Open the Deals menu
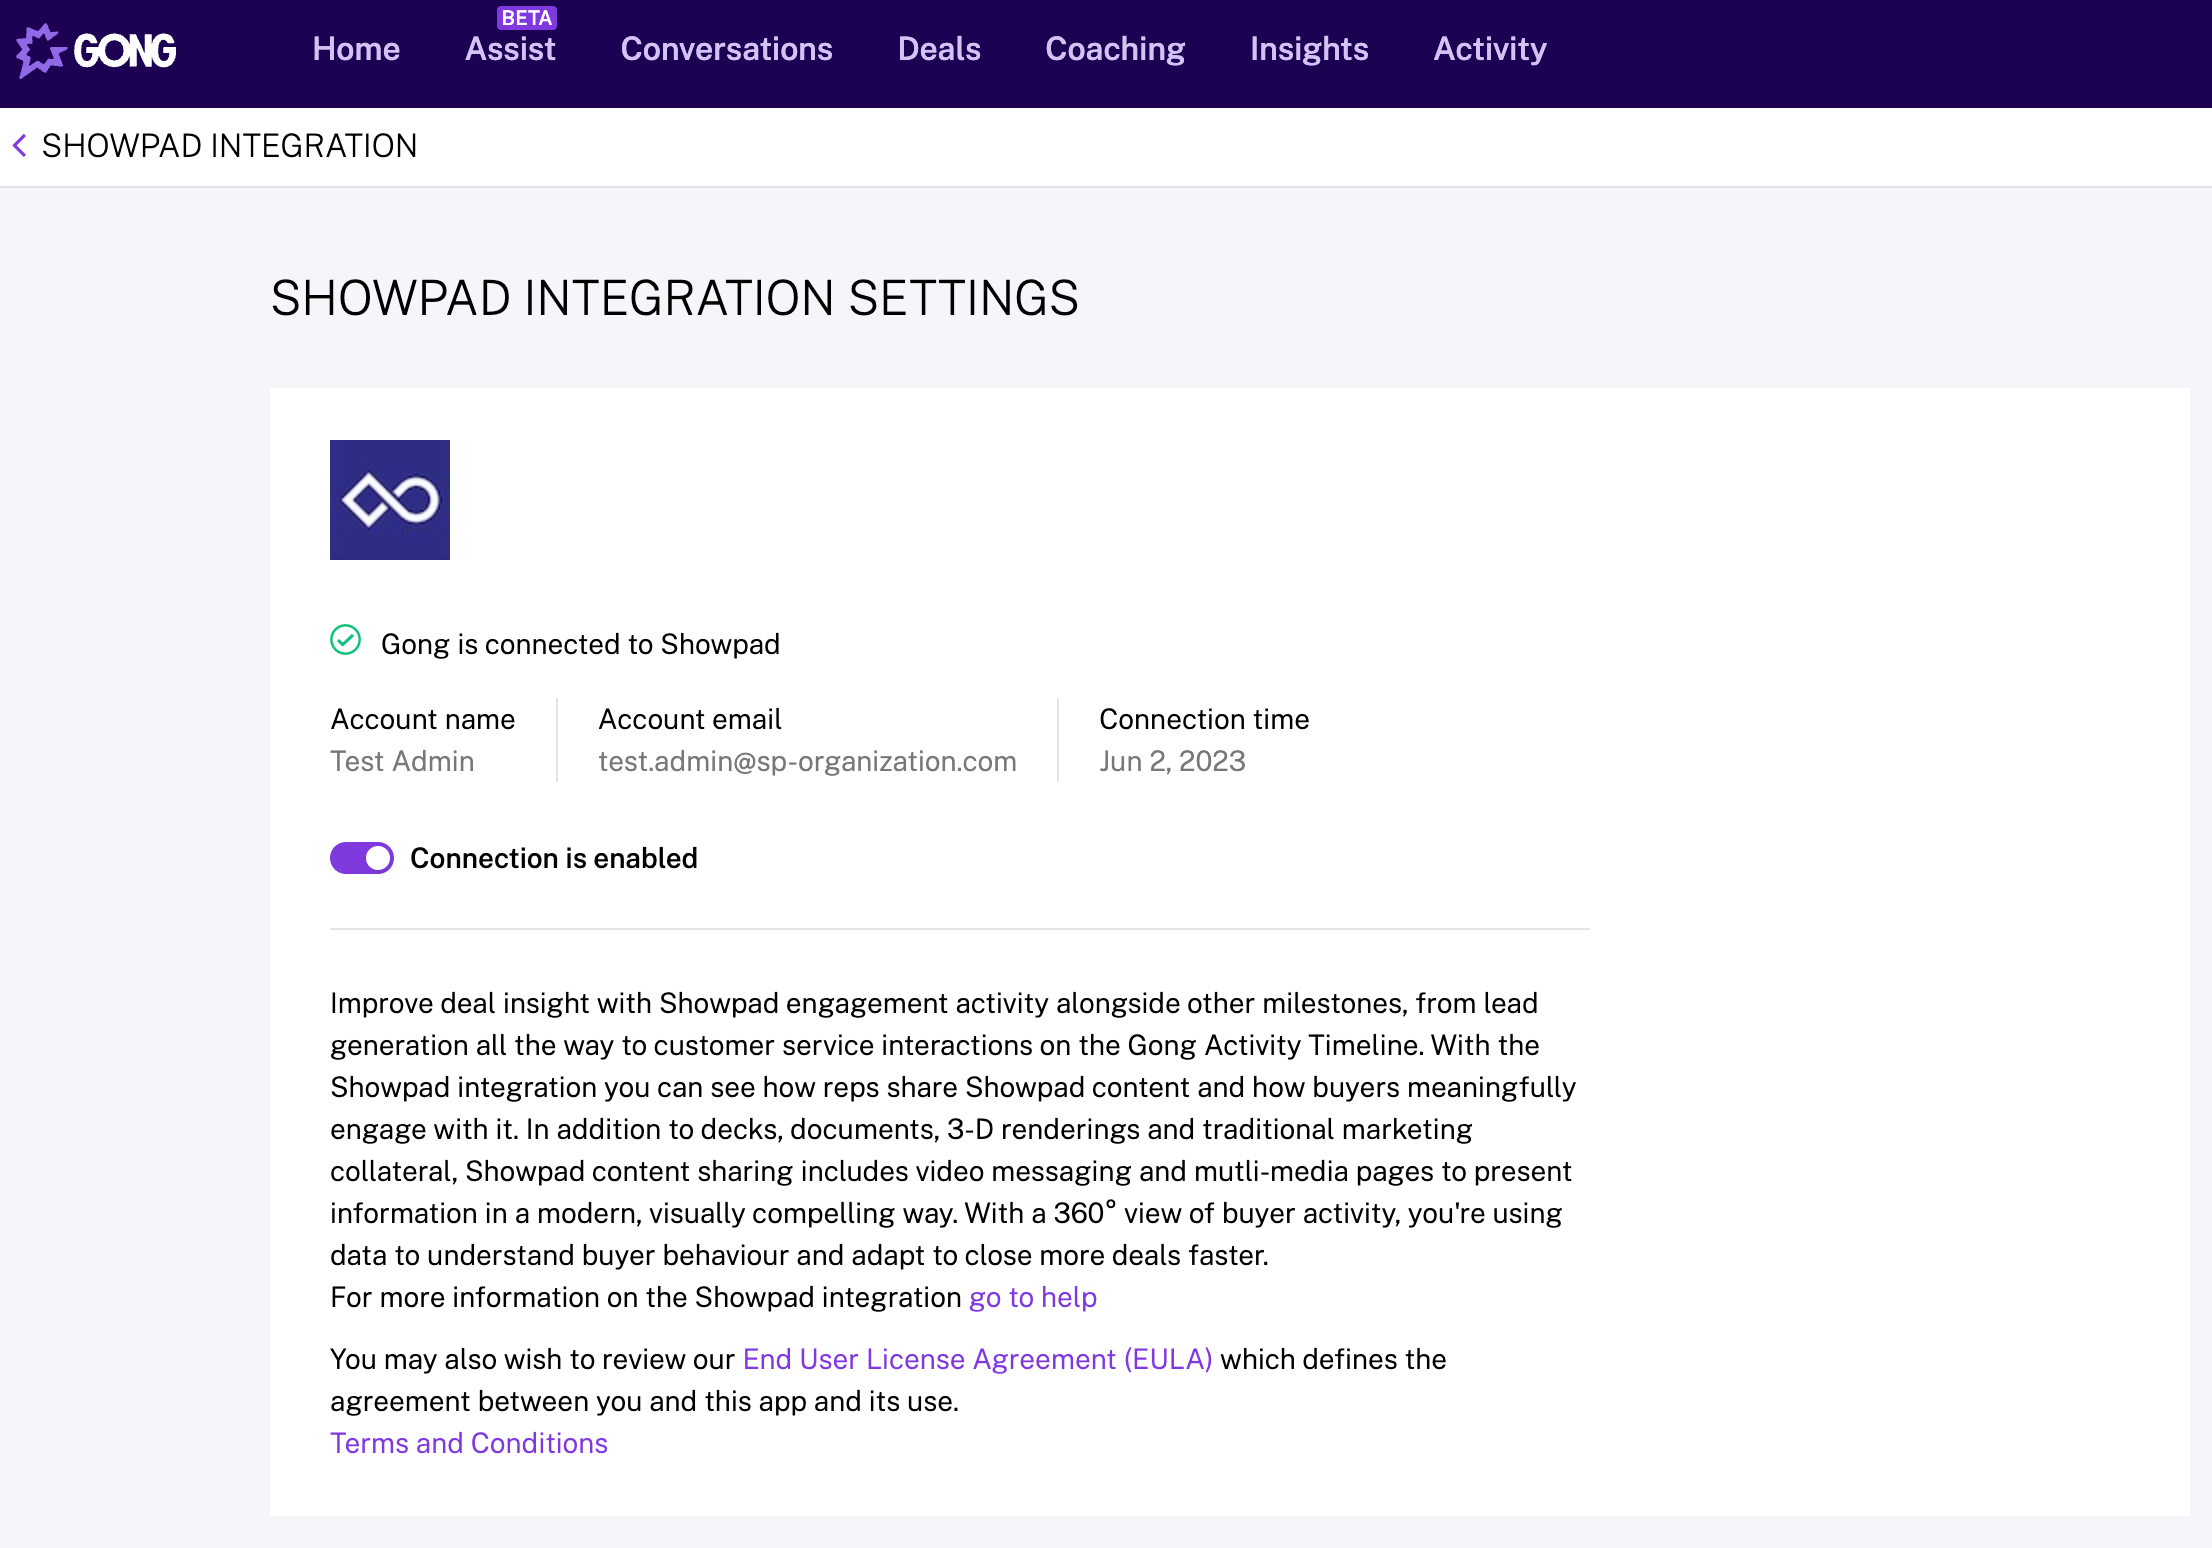 pos(939,49)
